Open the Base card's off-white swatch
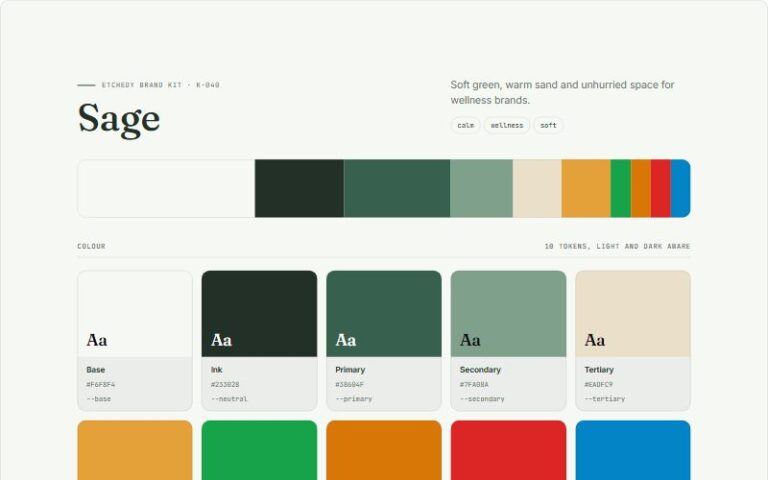The height and width of the screenshot is (480, 768). pyautogui.click(x=135, y=313)
